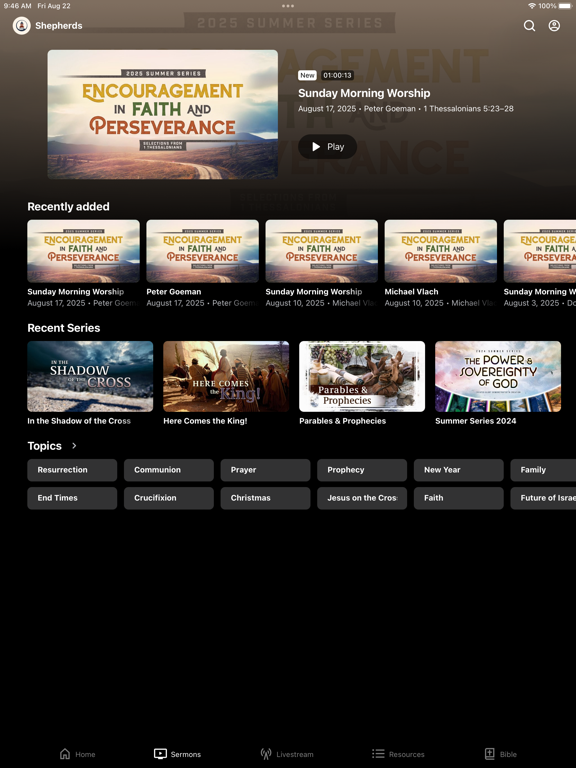Open the user account profile icon
Screen dimensions: 576x768
tap(554, 25)
